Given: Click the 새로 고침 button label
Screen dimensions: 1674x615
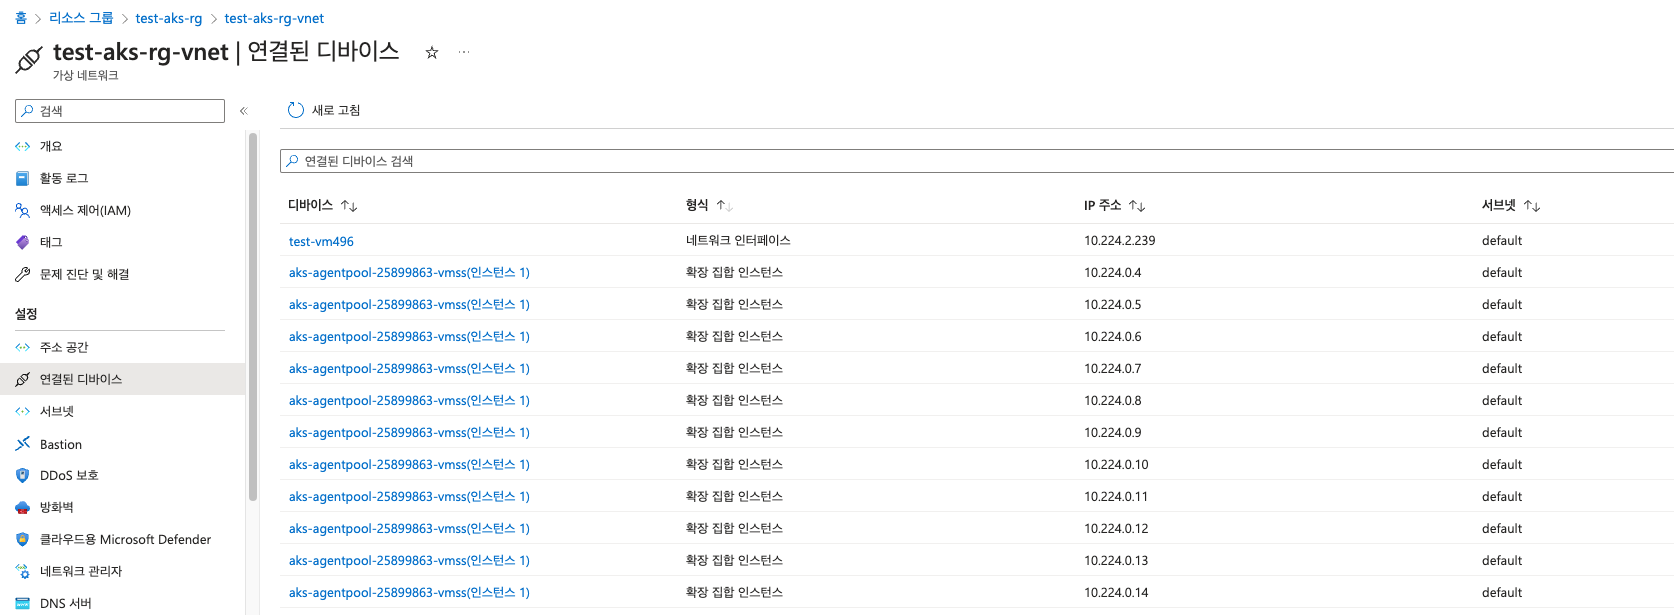Looking at the screenshot, I should click(x=336, y=110).
